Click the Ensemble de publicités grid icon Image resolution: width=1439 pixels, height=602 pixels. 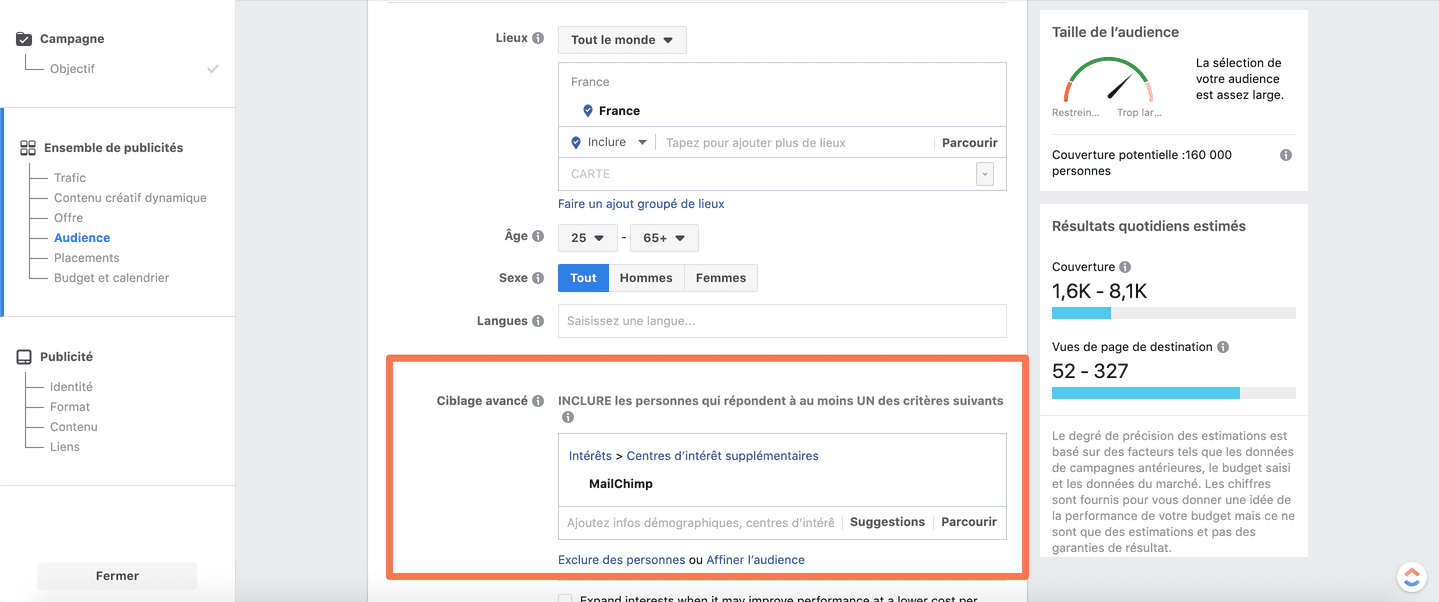click(28, 148)
